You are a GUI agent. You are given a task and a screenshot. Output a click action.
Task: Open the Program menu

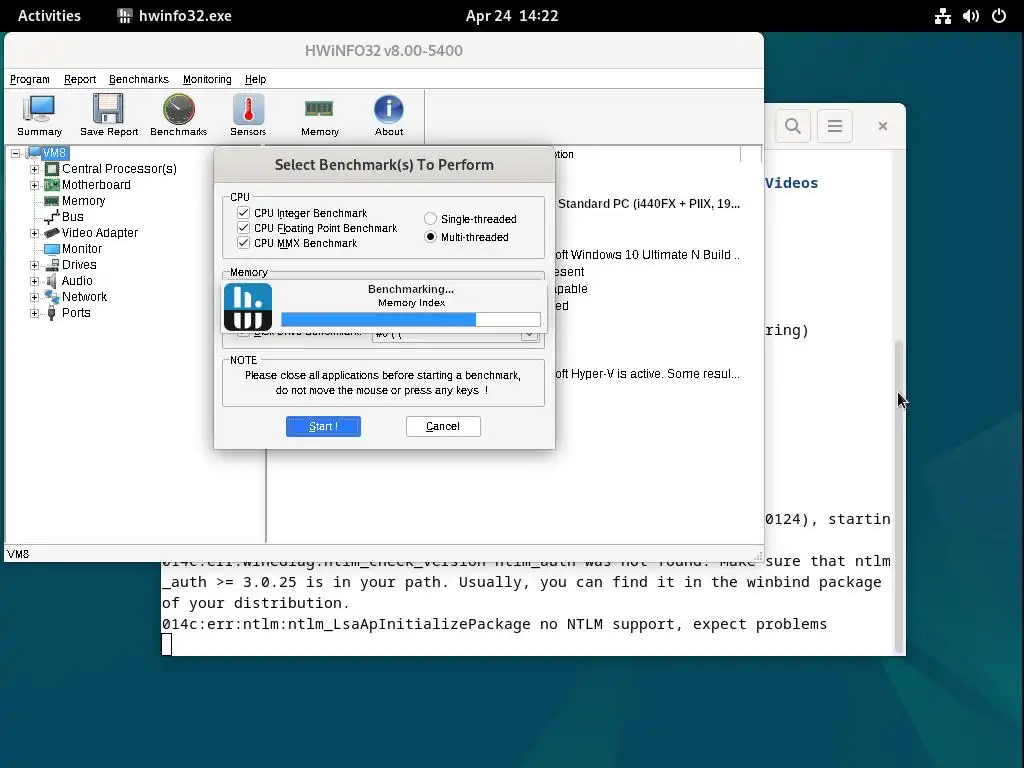(29, 79)
